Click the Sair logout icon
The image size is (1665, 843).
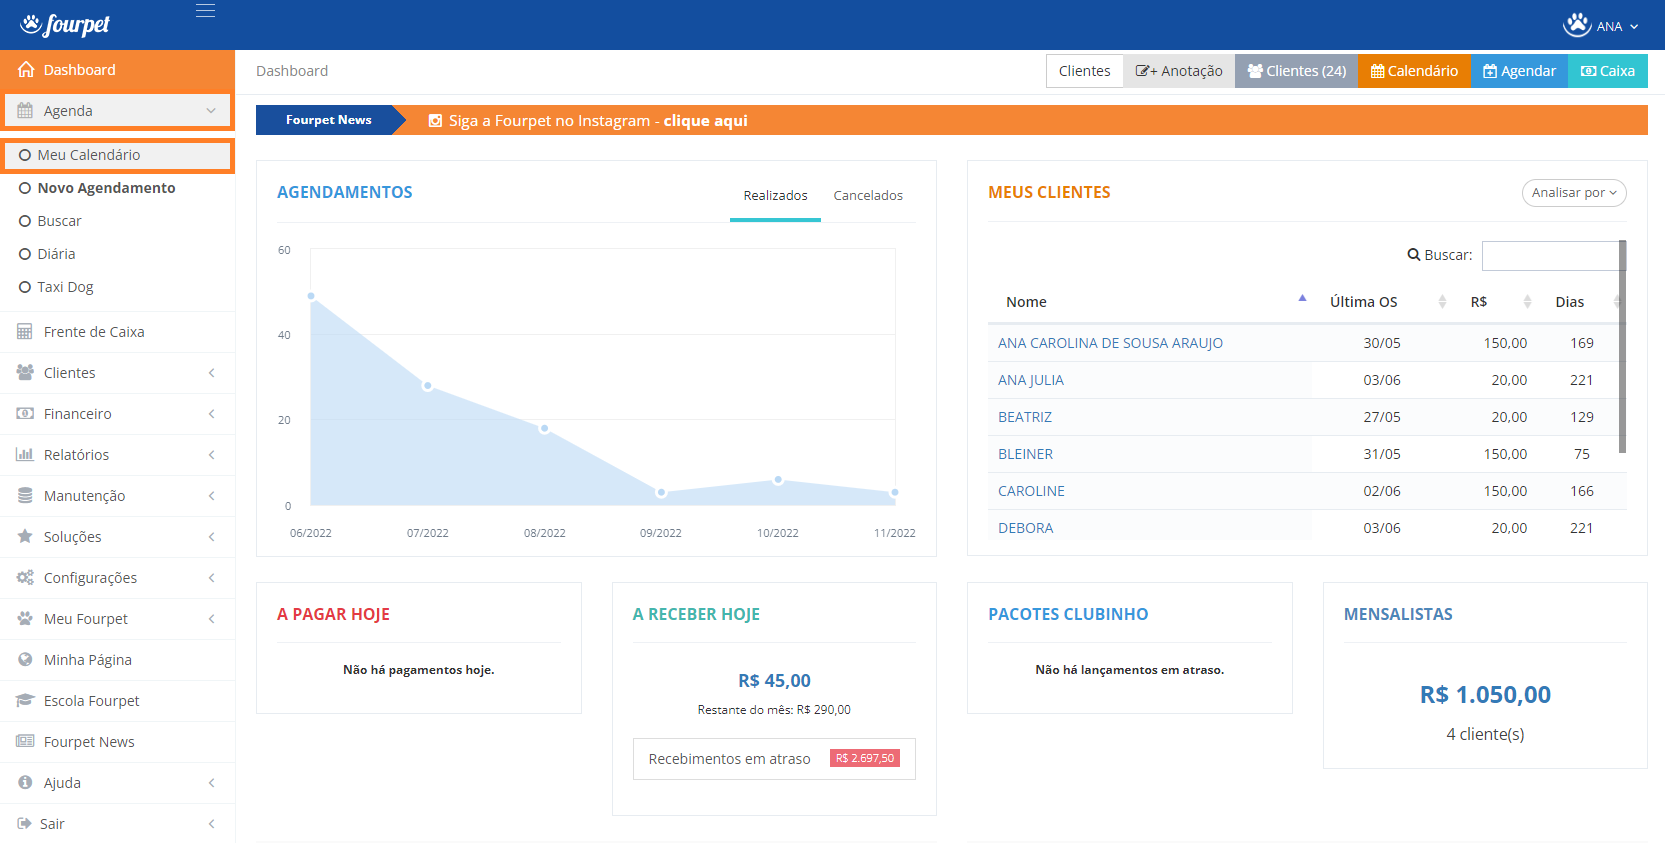pyautogui.click(x=24, y=824)
